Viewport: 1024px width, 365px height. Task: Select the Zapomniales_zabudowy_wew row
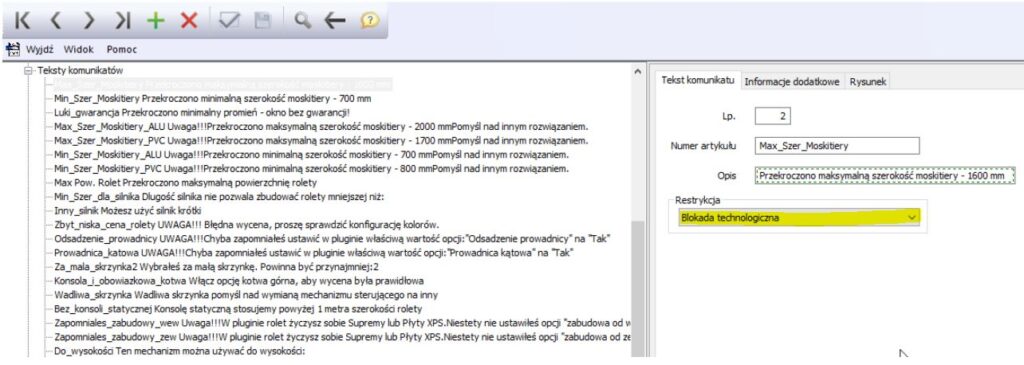[342, 323]
